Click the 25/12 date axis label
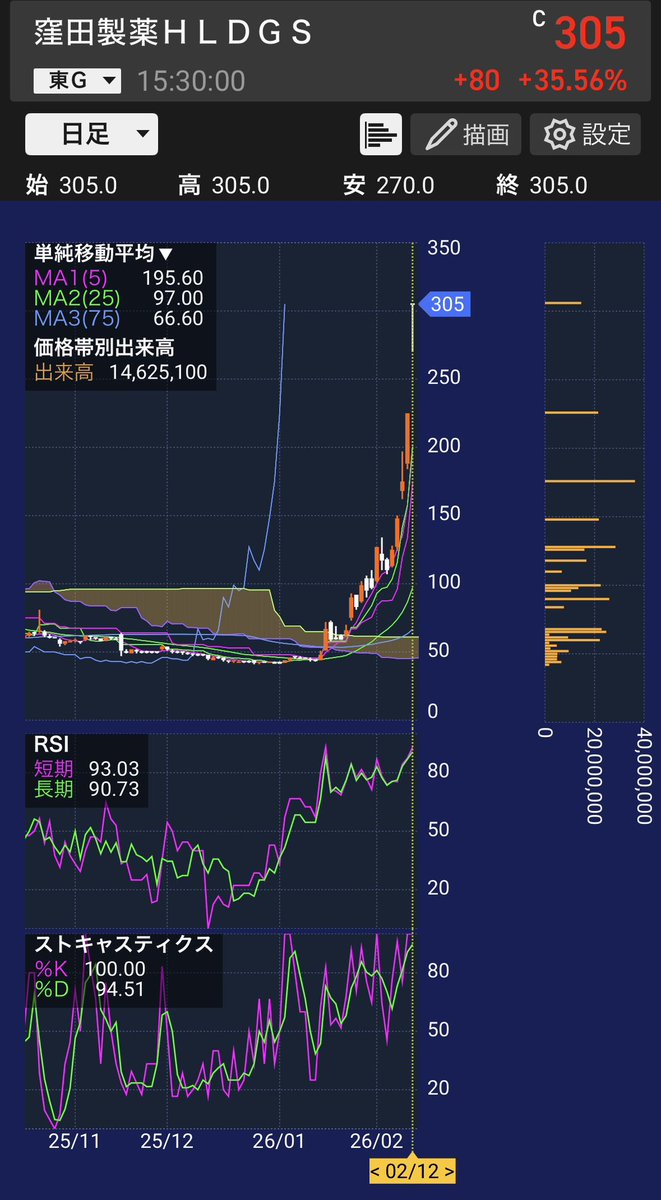 tap(166, 1140)
